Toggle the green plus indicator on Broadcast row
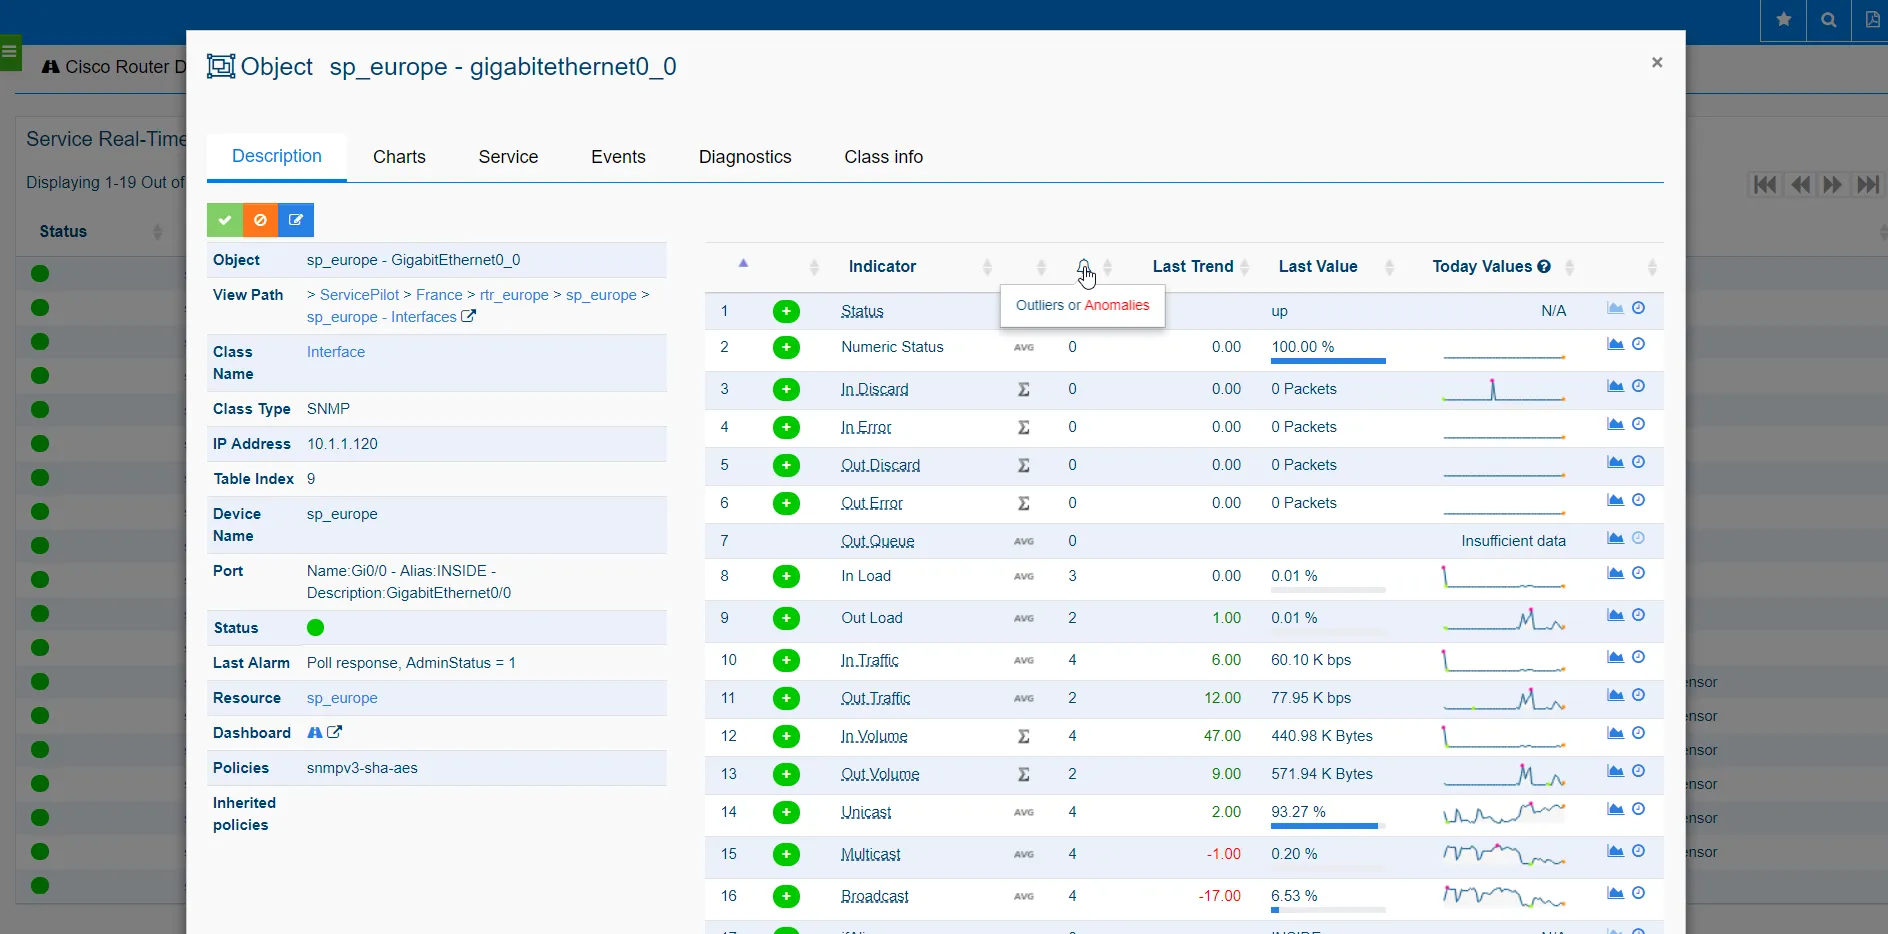 (x=787, y=897)
